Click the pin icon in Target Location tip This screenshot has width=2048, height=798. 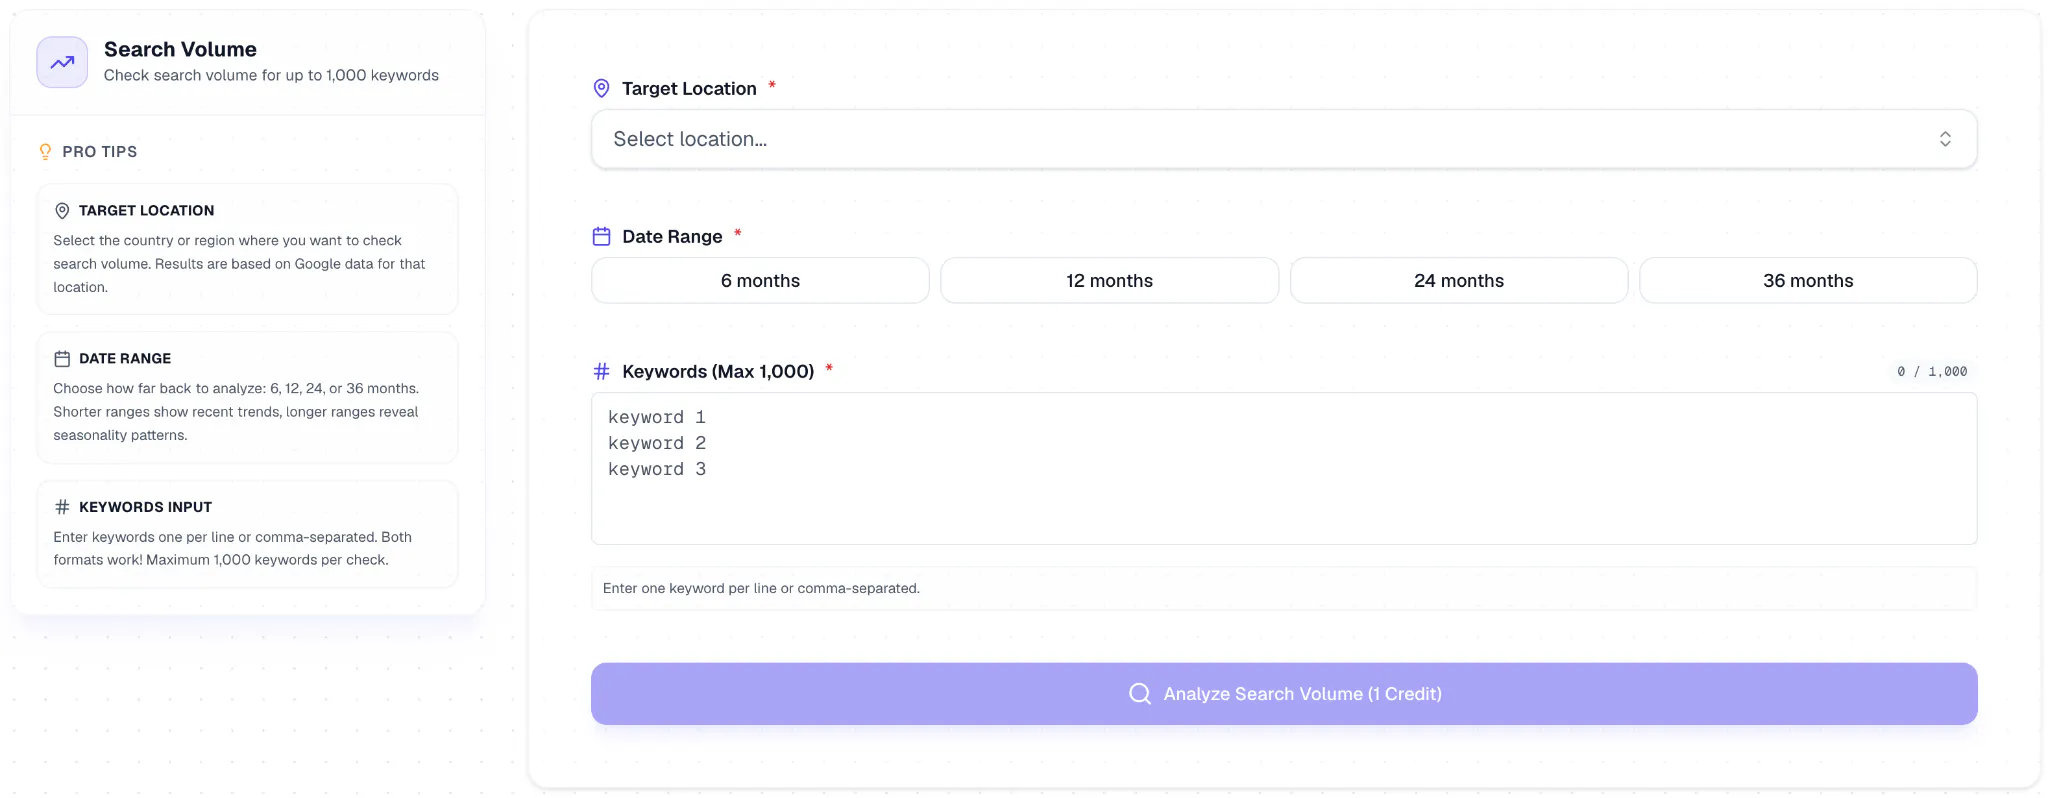pos(62,211)
